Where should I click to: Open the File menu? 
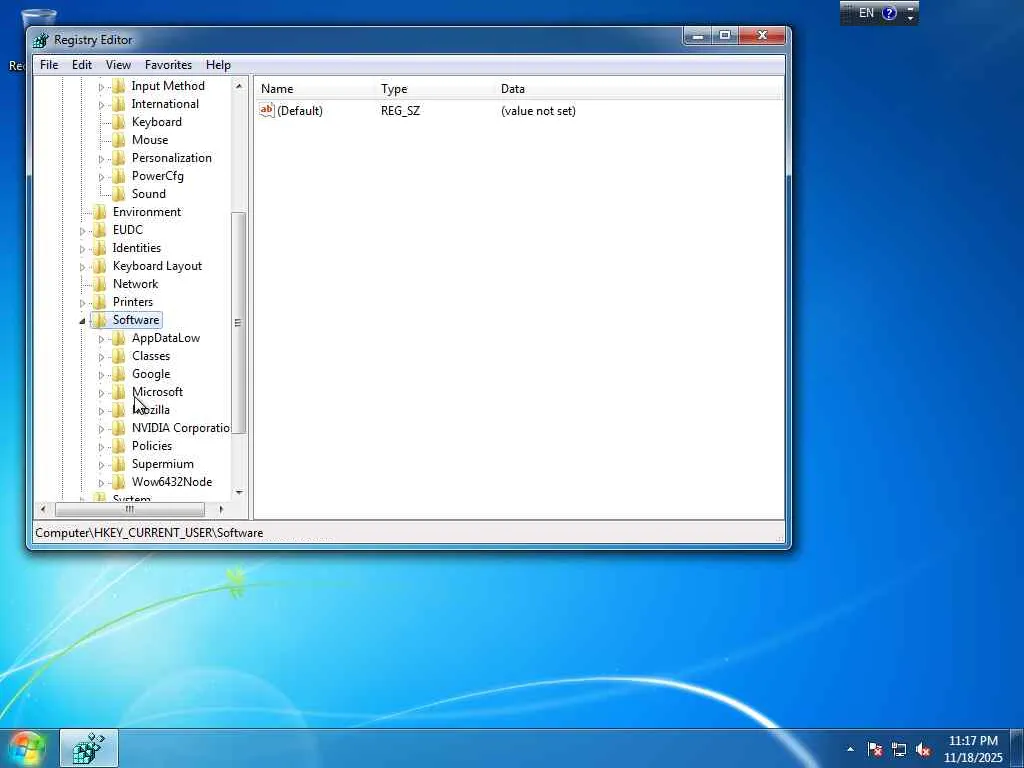(x=49, y=65)
